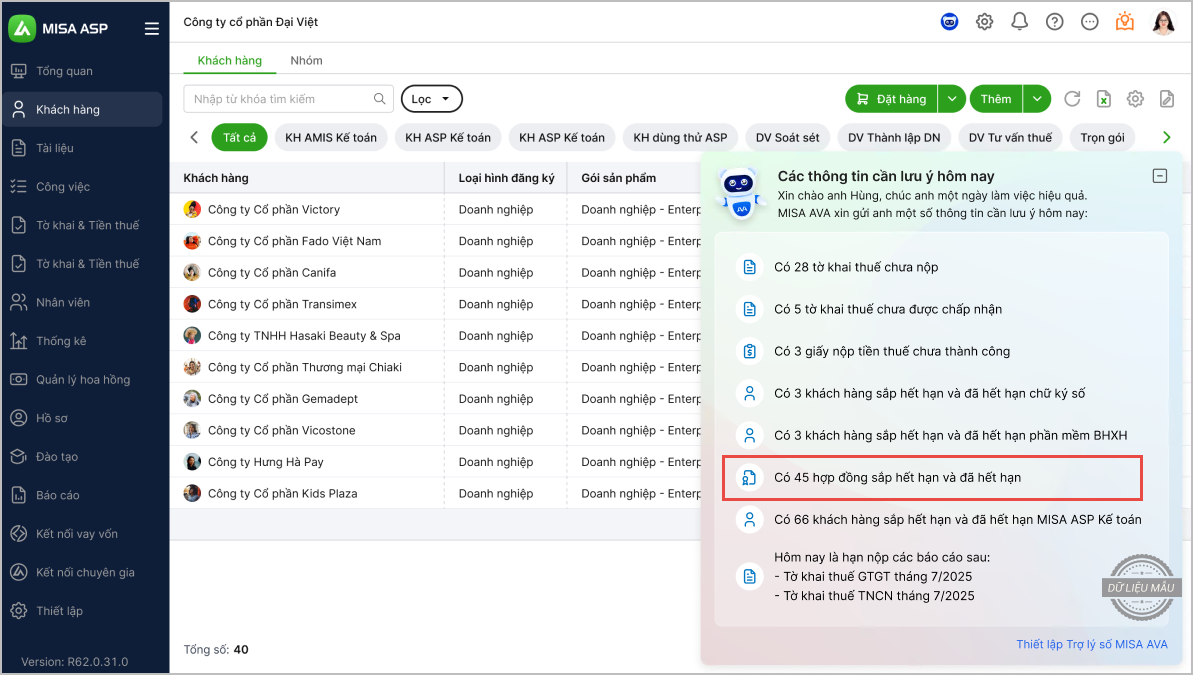Open Tổng quan in the sidebar
Image resolution: width=1193 pixels, height=675 pixels.
[82, 72]
